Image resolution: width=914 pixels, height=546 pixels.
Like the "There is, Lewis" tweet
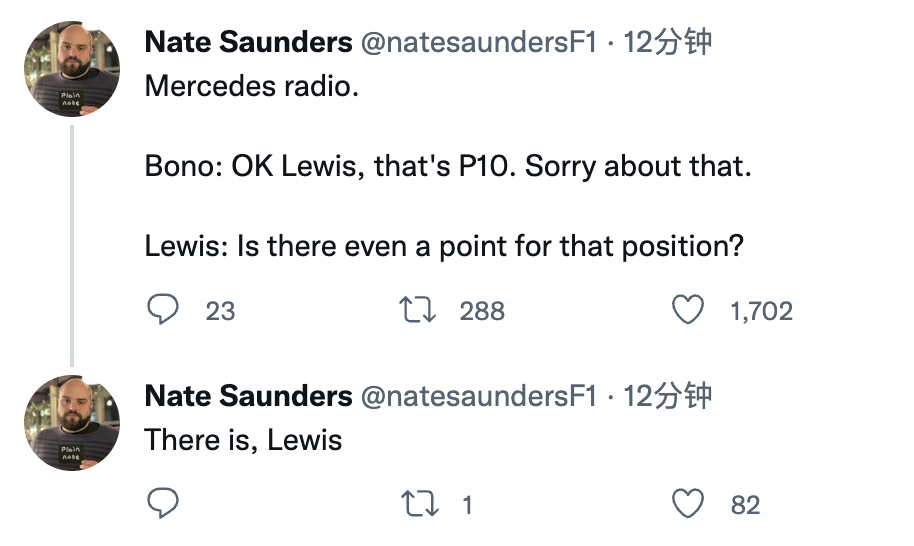coord(687,505)
